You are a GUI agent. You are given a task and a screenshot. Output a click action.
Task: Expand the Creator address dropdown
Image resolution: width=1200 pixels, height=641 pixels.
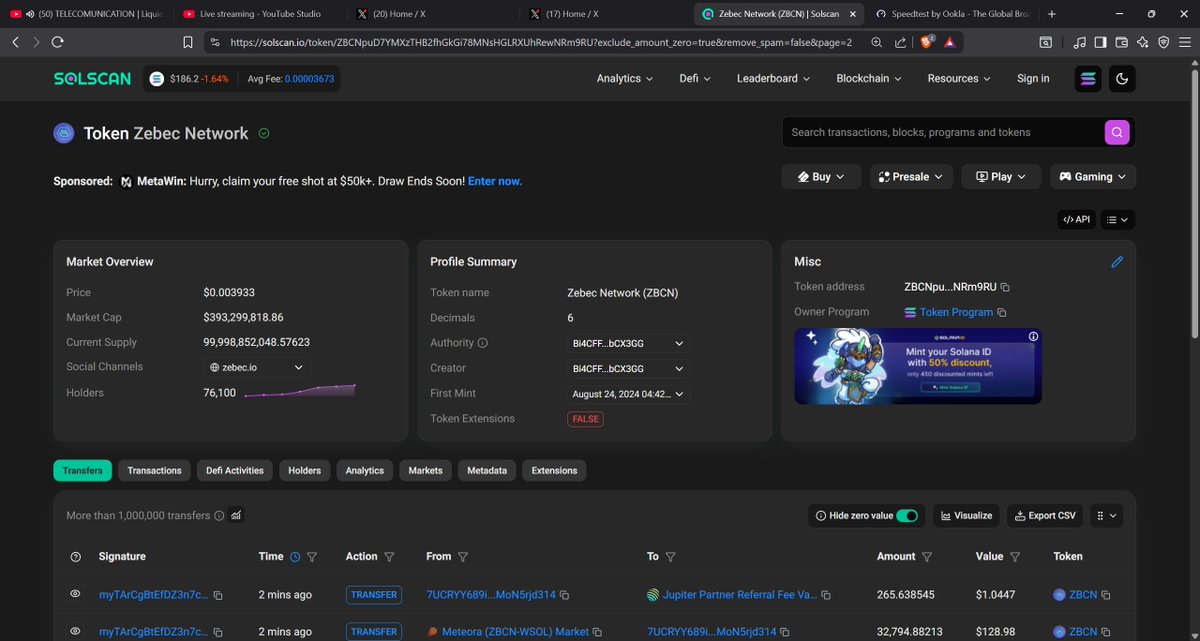[x=628, y=369]
